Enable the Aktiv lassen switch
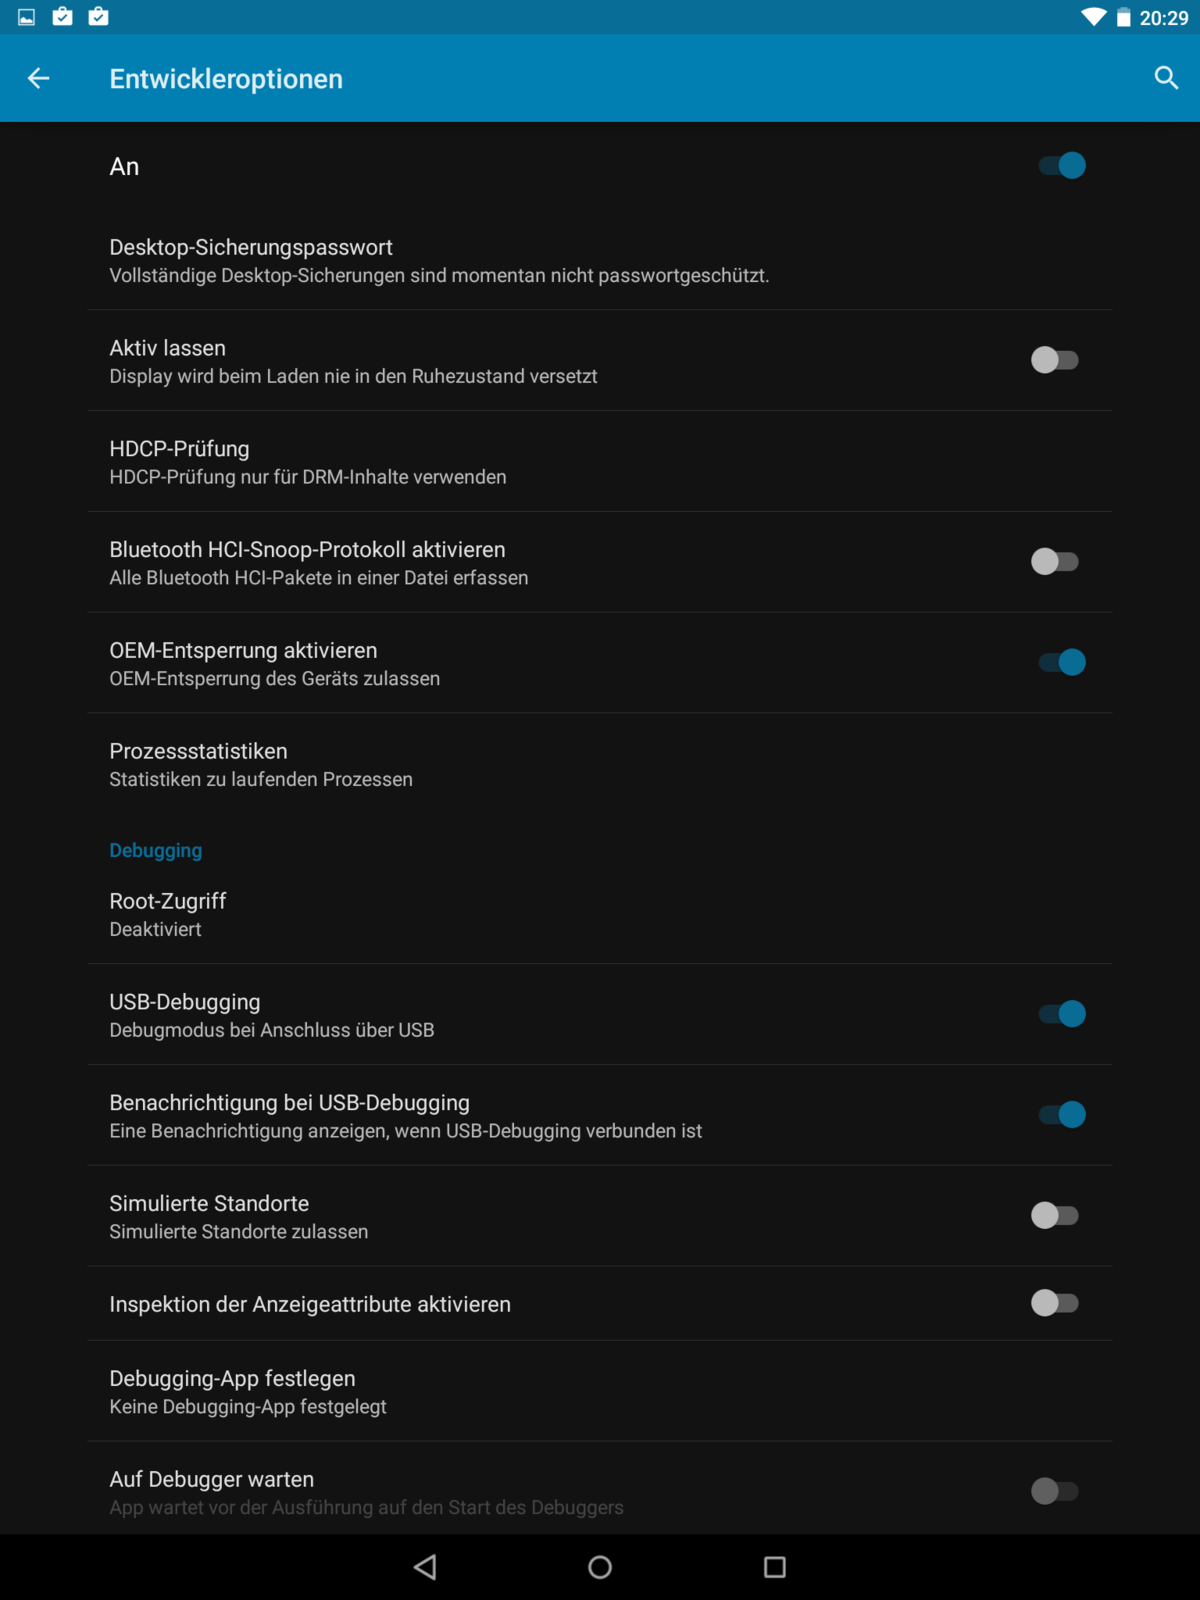 1054,360
